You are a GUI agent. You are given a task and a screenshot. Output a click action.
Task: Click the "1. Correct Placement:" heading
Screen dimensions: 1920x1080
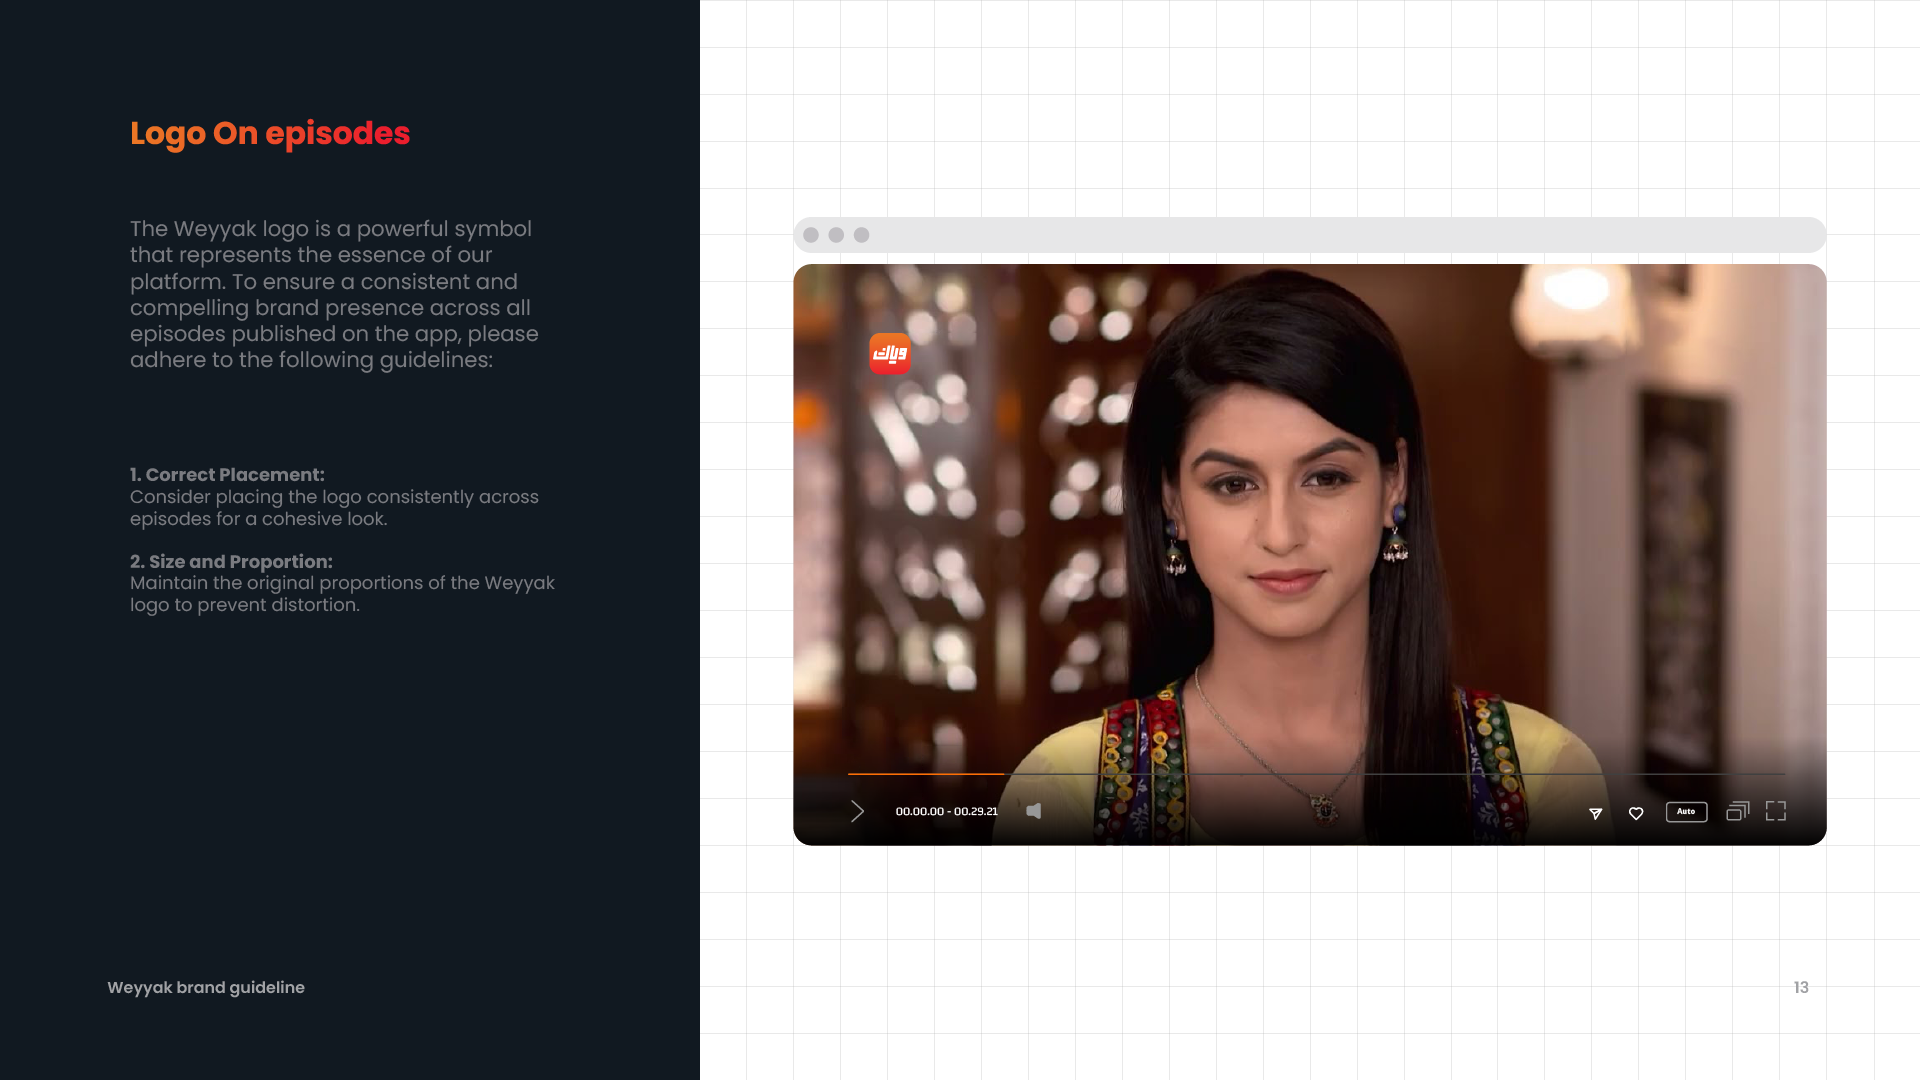click(x=227, y=475)
